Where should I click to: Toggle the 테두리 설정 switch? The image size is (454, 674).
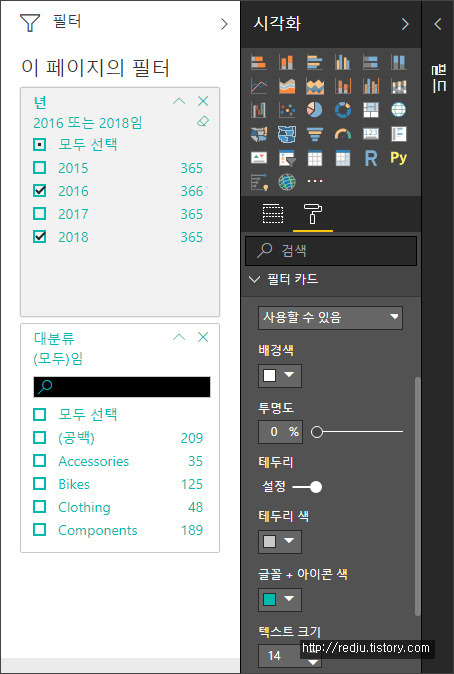click(307, 487)
